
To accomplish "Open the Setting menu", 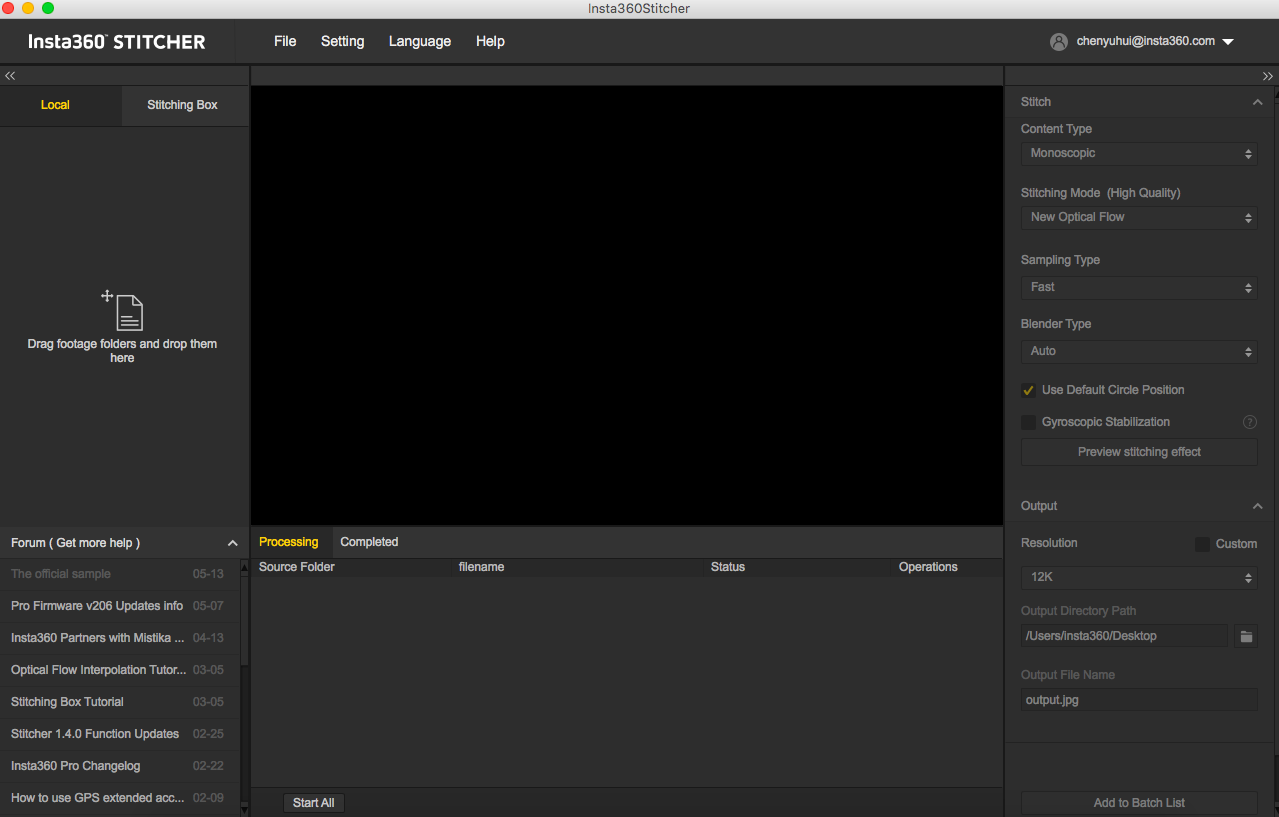I will pos(342,41).
